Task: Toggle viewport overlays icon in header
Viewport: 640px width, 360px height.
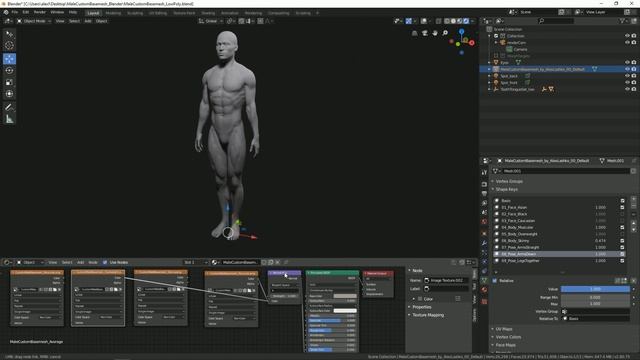Action: 424,21
